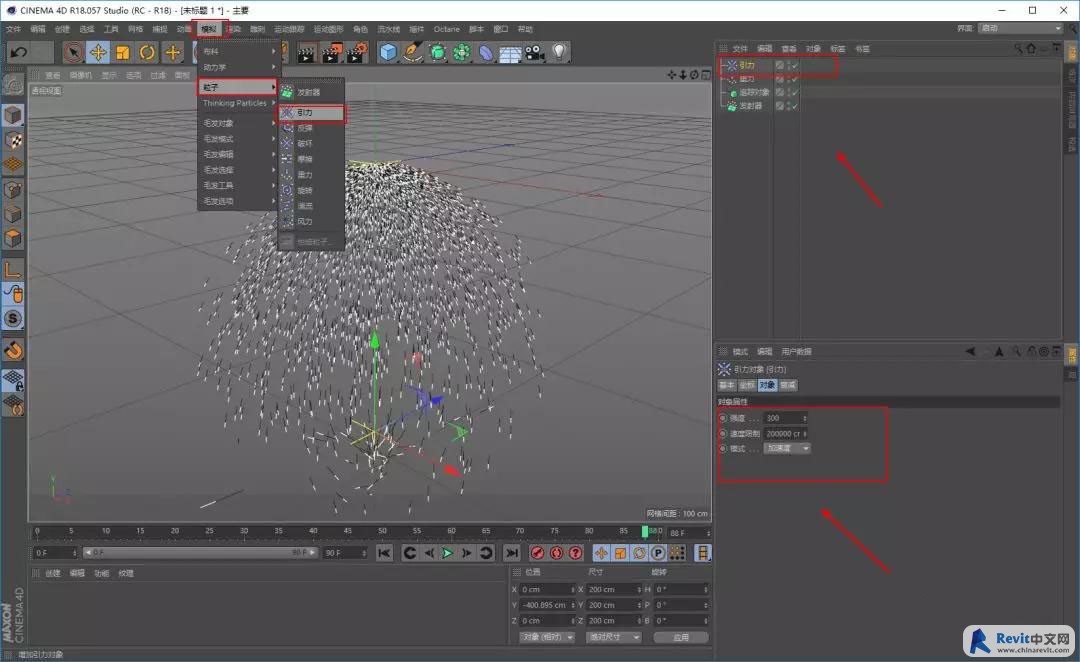Activate the Scale tool
1080x662 pixels.
[123, 52]
